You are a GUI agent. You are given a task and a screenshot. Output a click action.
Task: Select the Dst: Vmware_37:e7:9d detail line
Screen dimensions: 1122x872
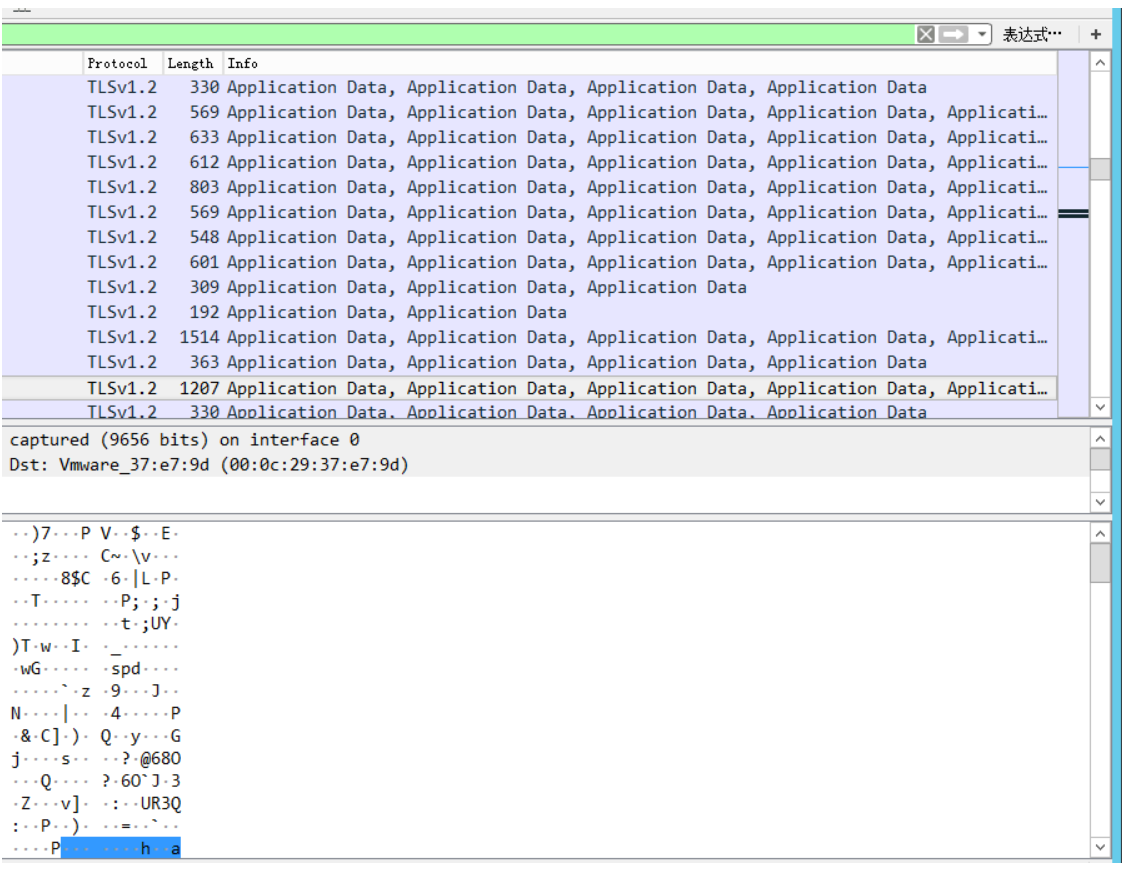point(210,465)
